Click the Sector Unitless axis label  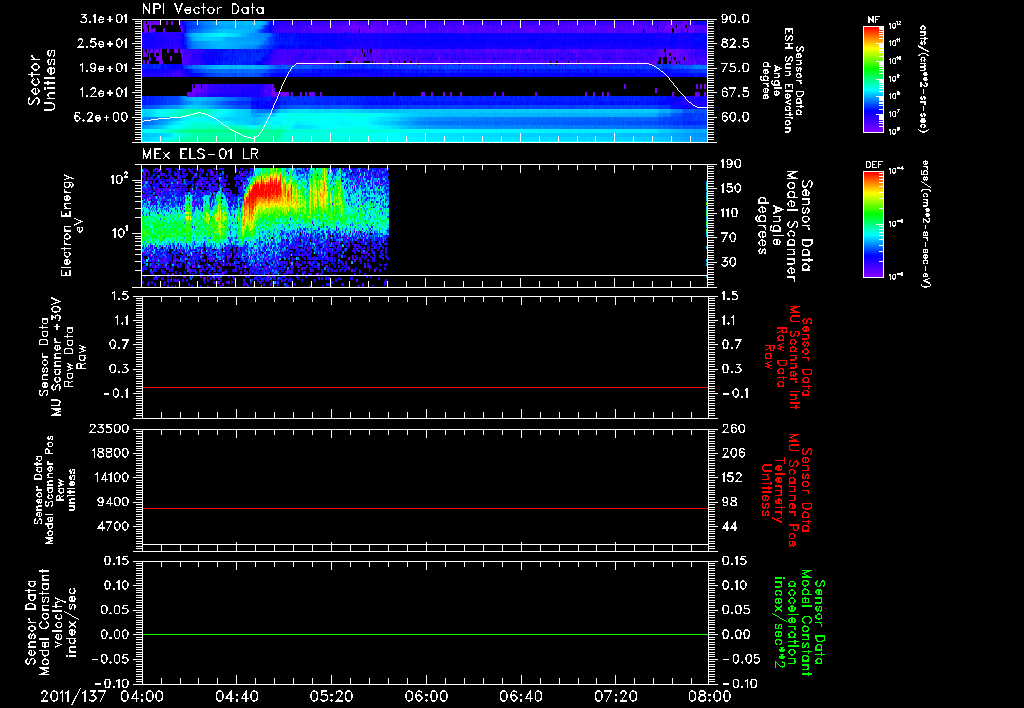click(42, 80)
